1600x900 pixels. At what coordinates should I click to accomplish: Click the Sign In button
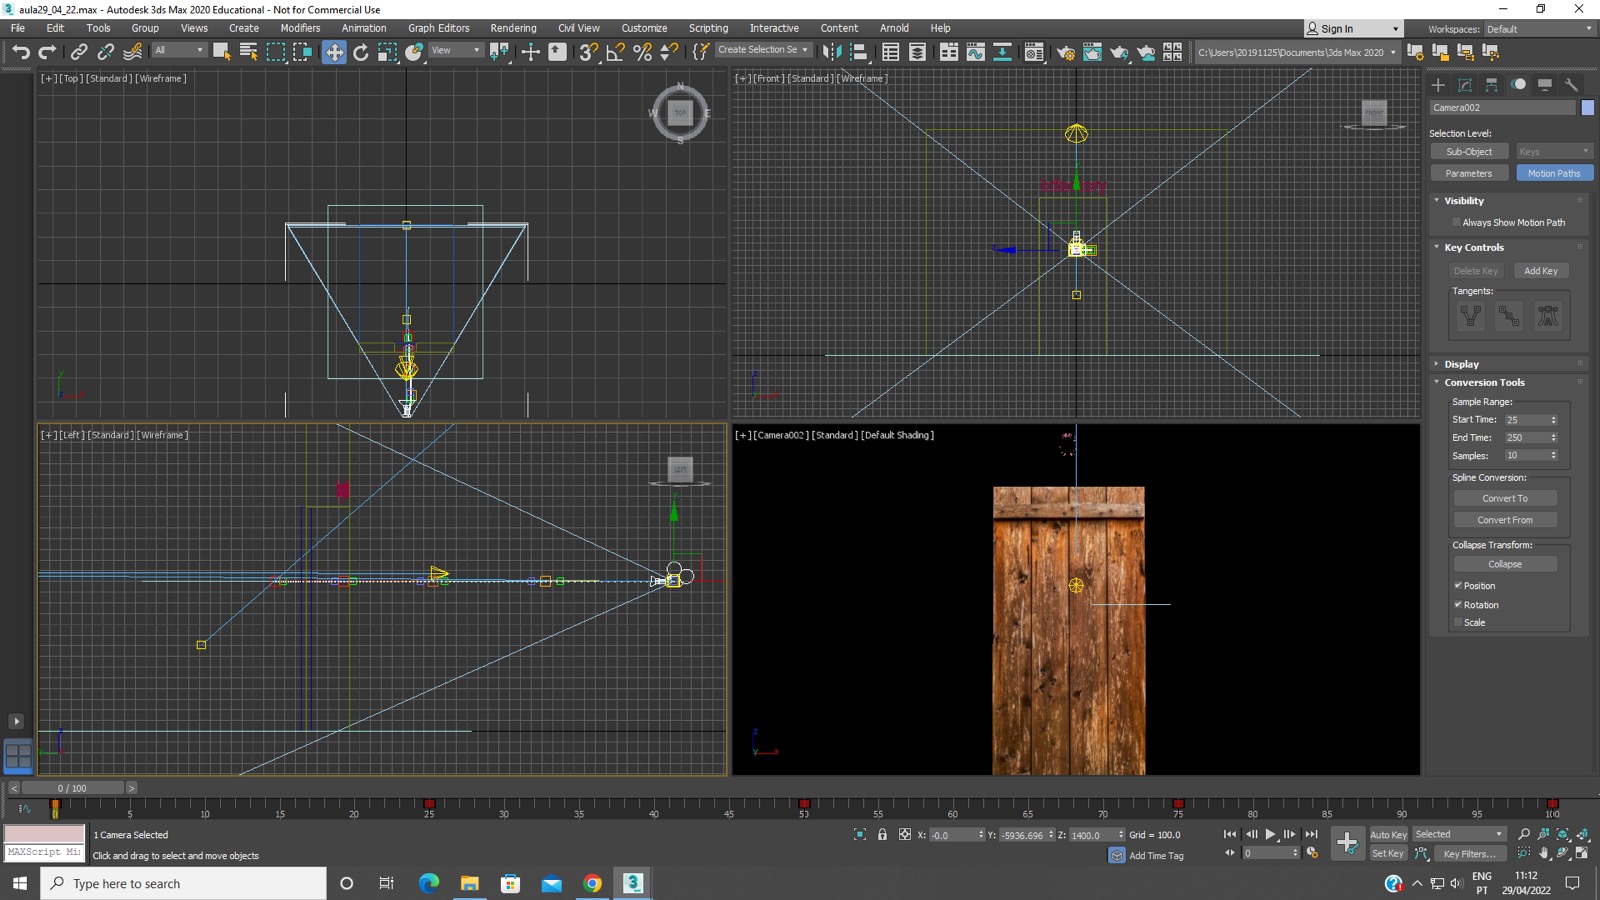point(1352,29)
